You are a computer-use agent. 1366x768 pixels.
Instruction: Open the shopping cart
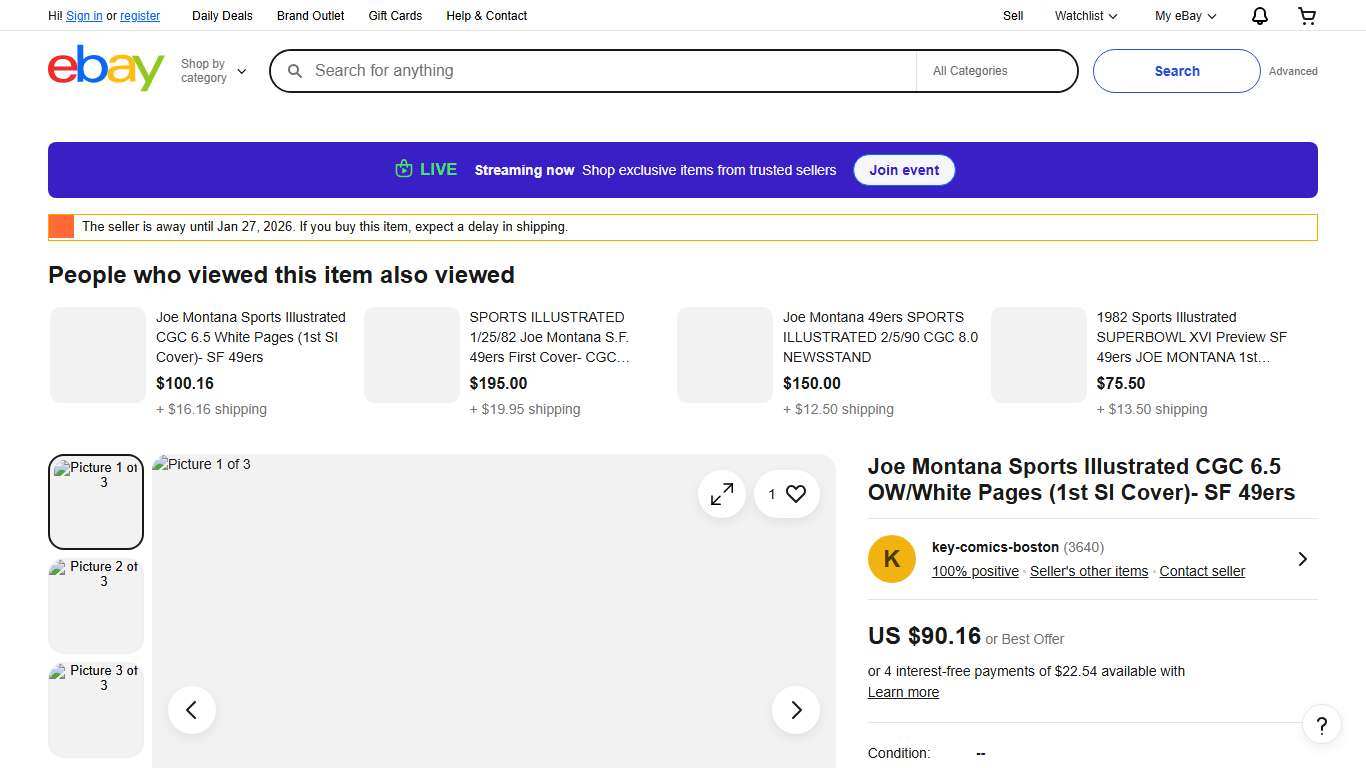(1306, 16)
